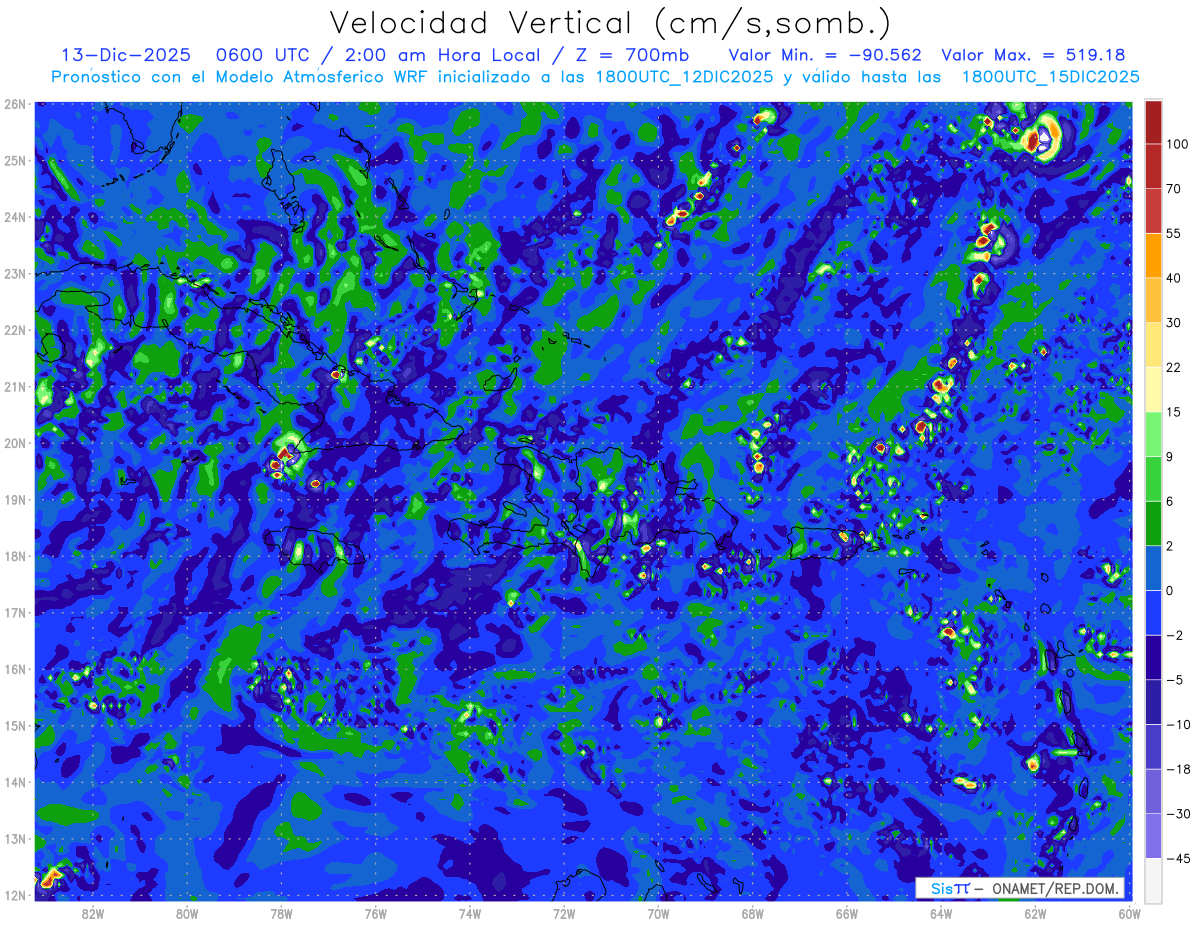
Task: Click the longitude label '70W'
Action: tap(658, 913)
